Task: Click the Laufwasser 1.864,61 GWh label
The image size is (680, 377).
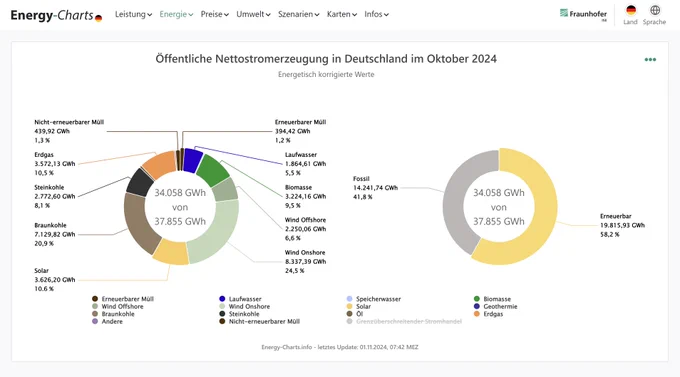Action: pos(305,164)
